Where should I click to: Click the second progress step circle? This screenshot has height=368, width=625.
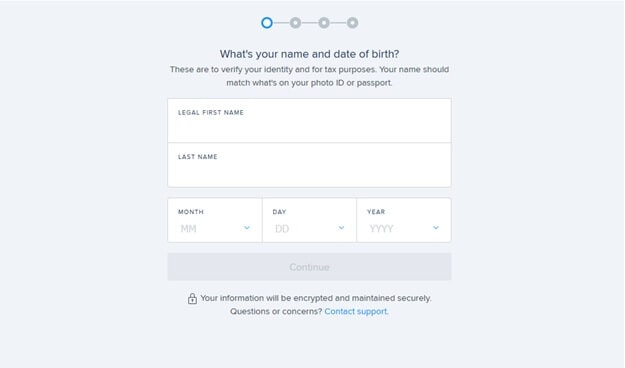click(x=295, y=23)
